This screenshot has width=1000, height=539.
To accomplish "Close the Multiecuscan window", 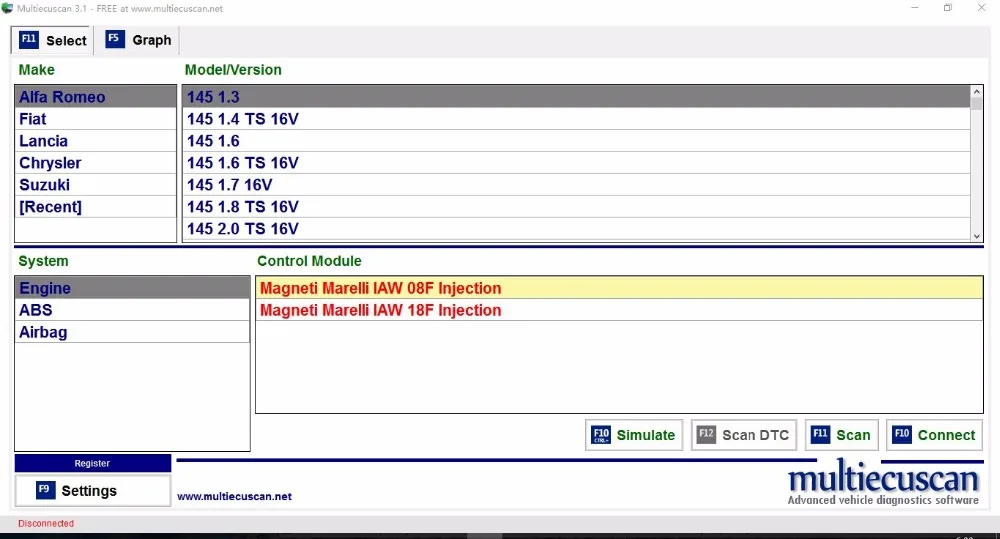I will tap(982, 8).
